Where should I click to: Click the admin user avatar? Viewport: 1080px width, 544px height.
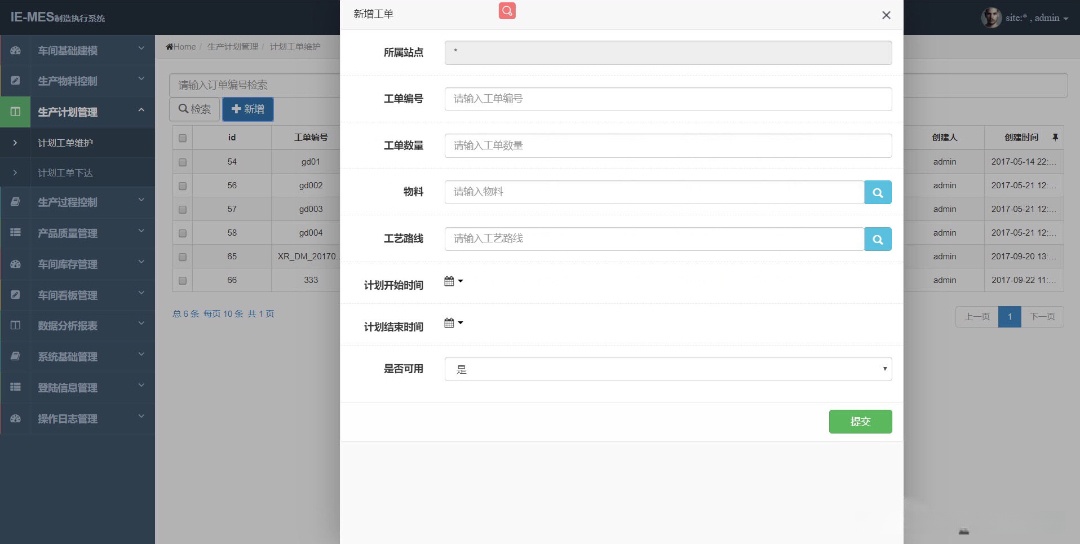[x=990, y=17]
